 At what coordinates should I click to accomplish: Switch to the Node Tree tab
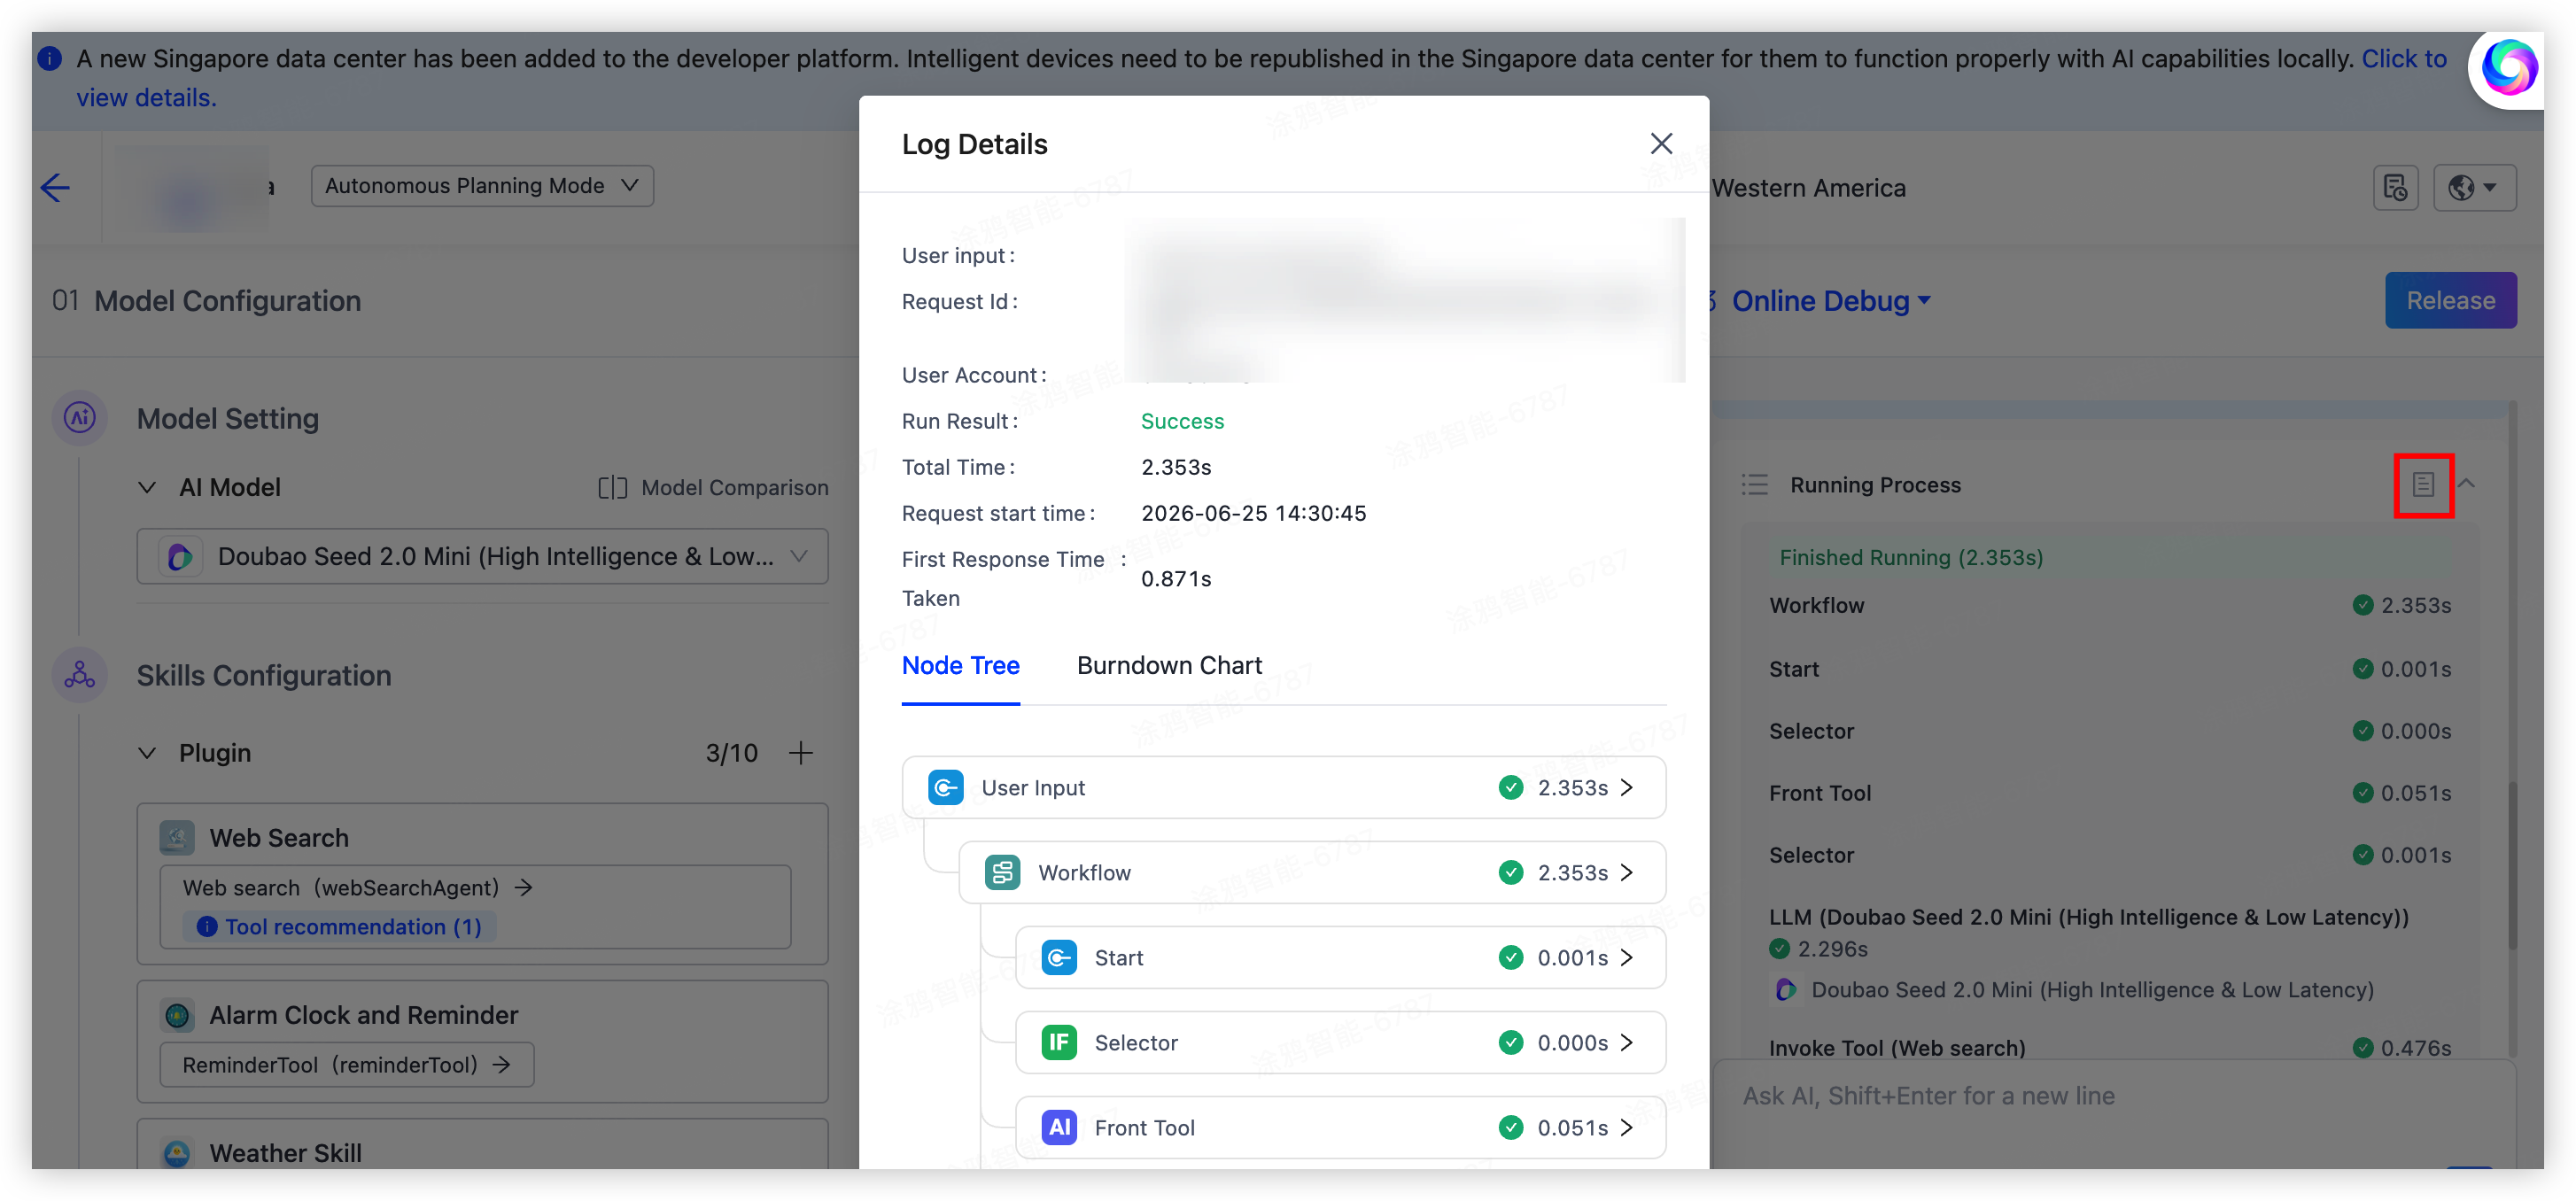(x=960, y=665)
